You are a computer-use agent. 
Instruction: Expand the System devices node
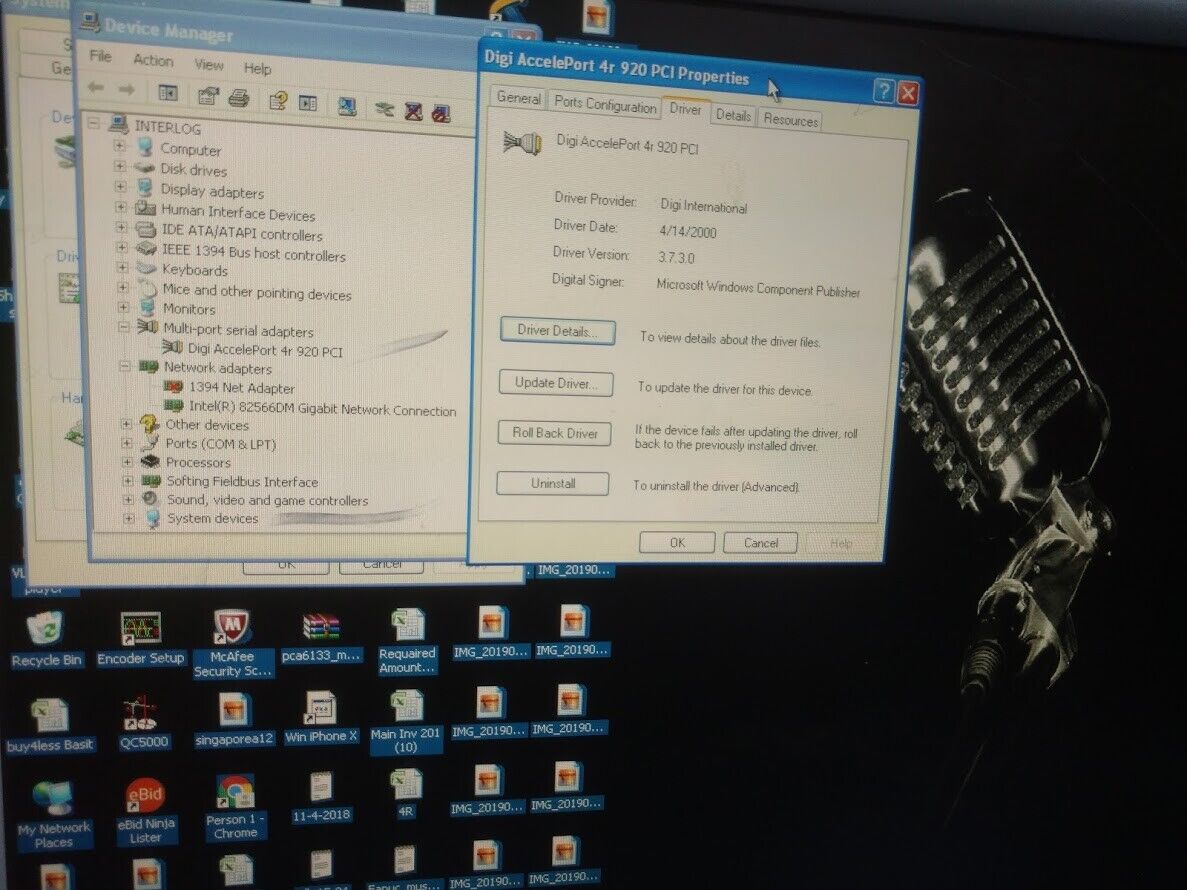(129, 518)
